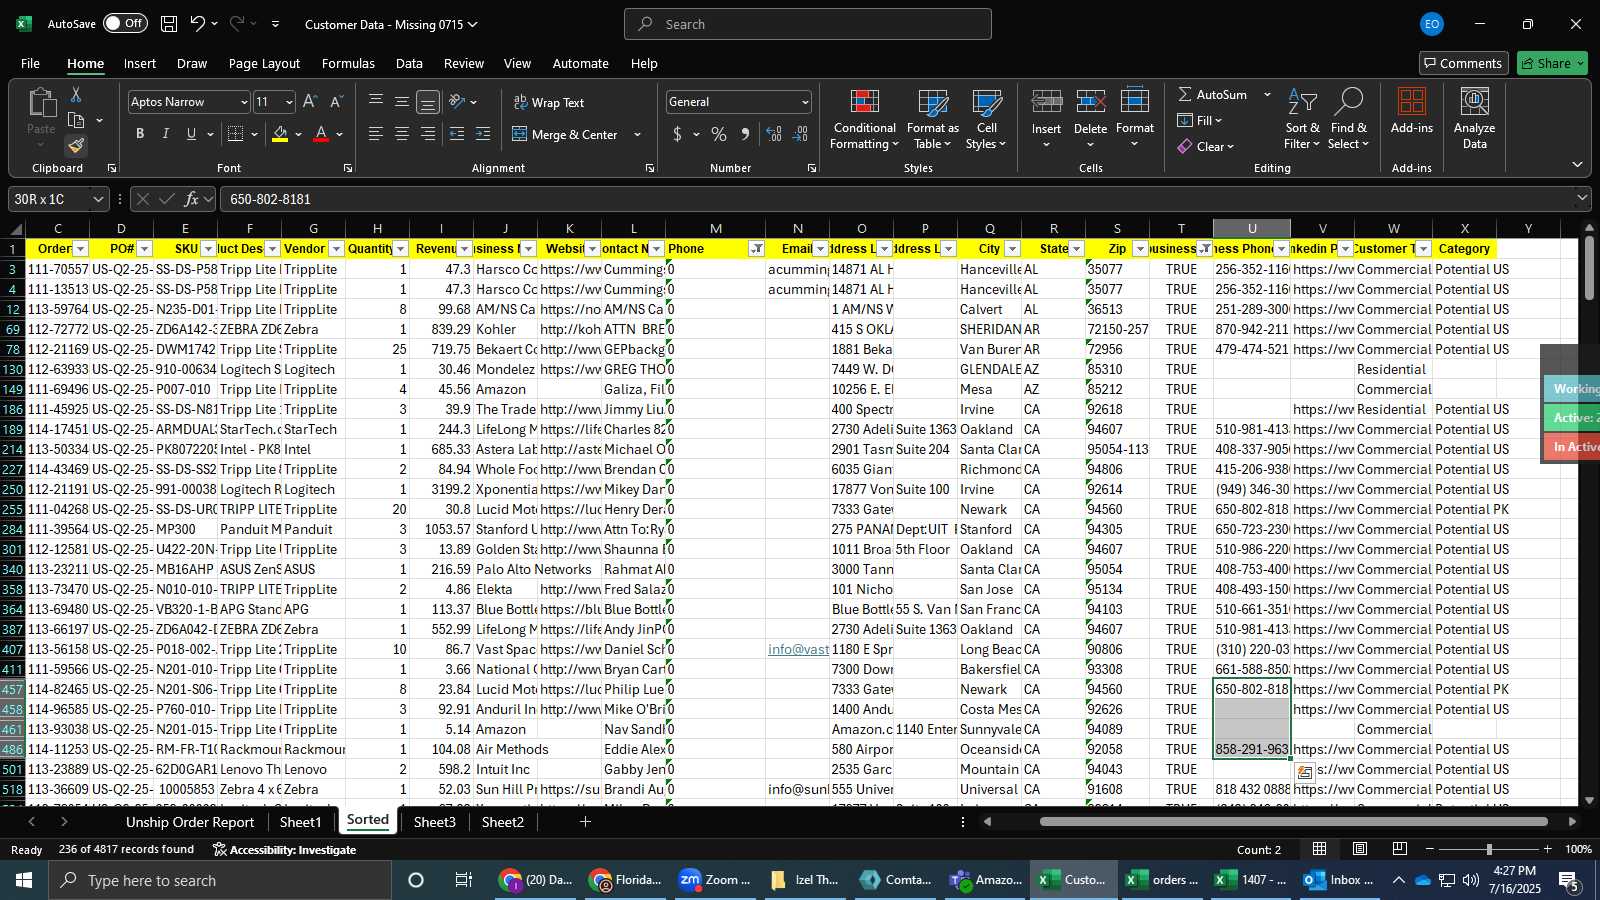Image resolution: width=1600 pixels, height=900 pixels.
Task: Click the Save icon in title bar
Action: pyautogui.click(x=169, y=24)
